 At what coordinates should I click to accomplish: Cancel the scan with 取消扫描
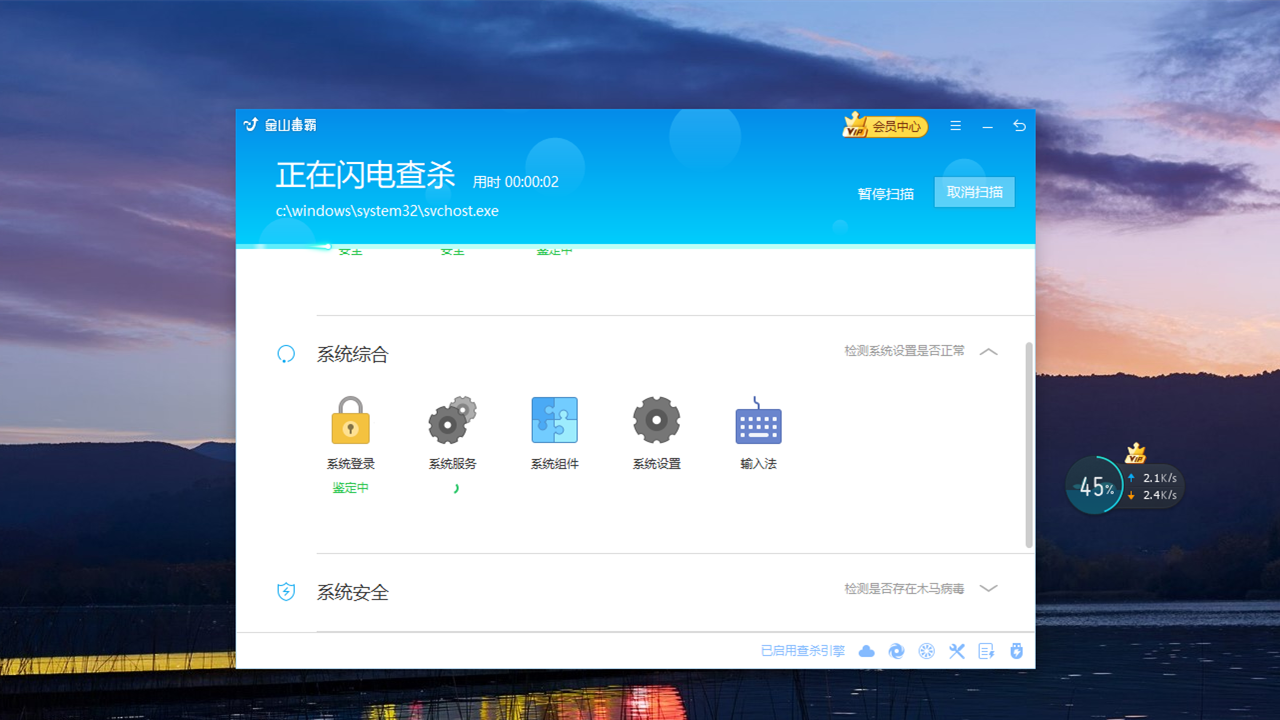tap(974, 192)
